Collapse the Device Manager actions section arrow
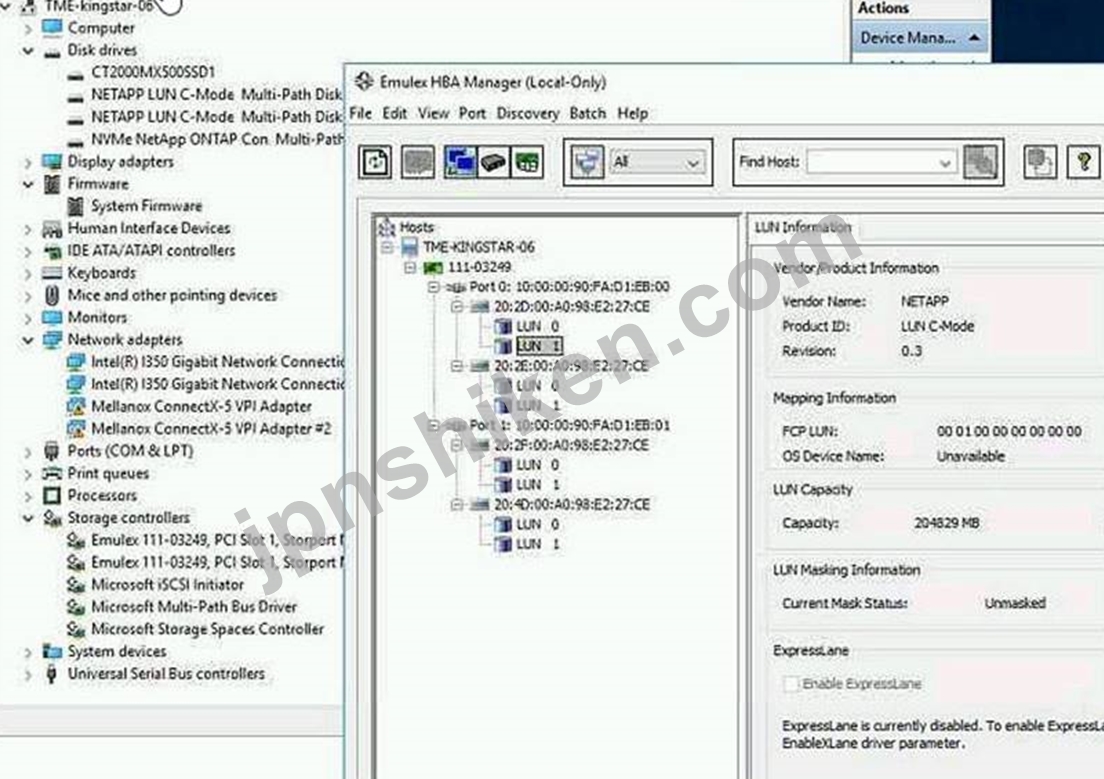This screenshot has width=1104, height=779. coord(974,38)
